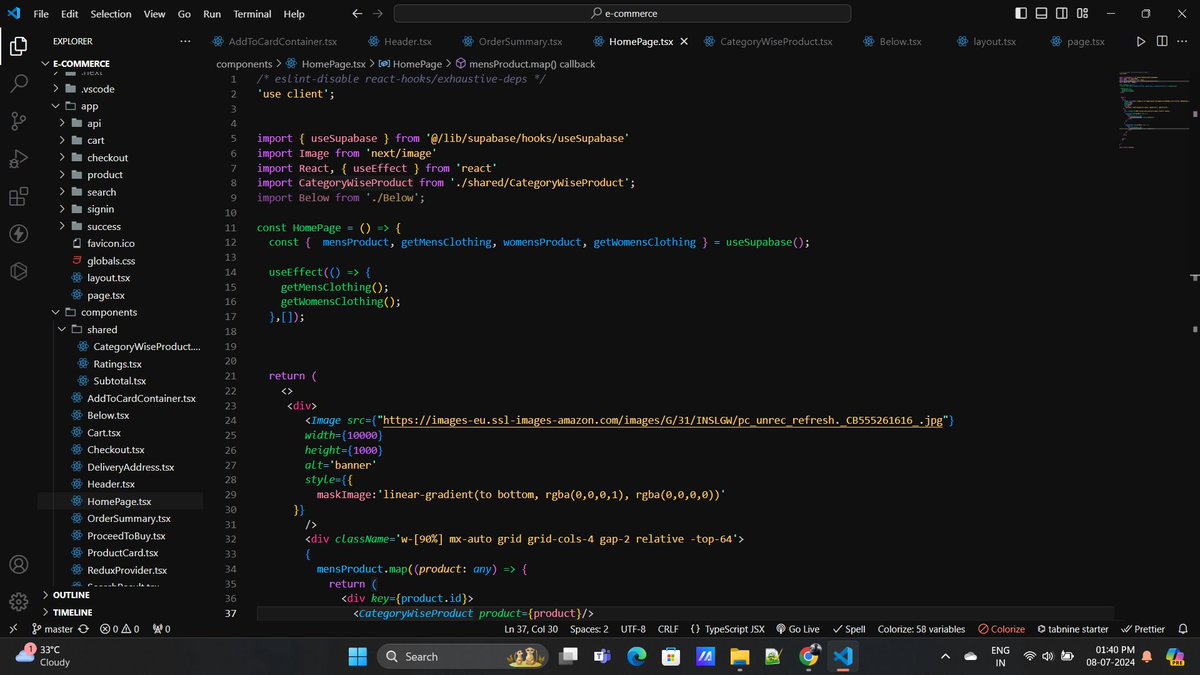Open Settings gear in Activity Bar

click(x=18, y=601)
